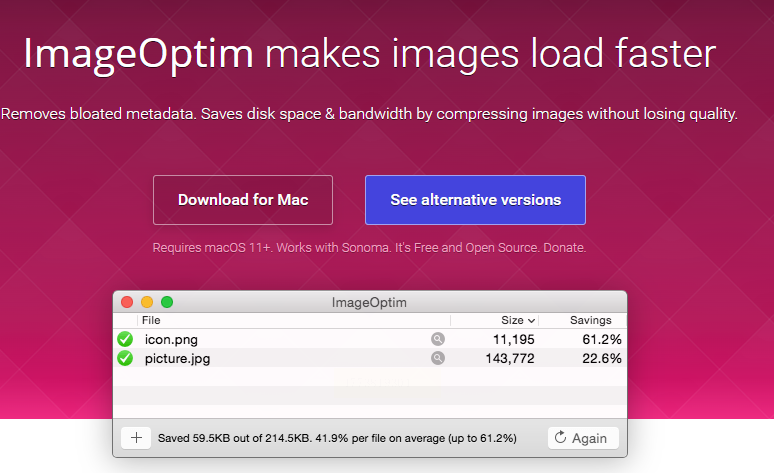774x473 pixels.
Task: Toggle the Size column sort chevron
Action: (x=531, y=321)
